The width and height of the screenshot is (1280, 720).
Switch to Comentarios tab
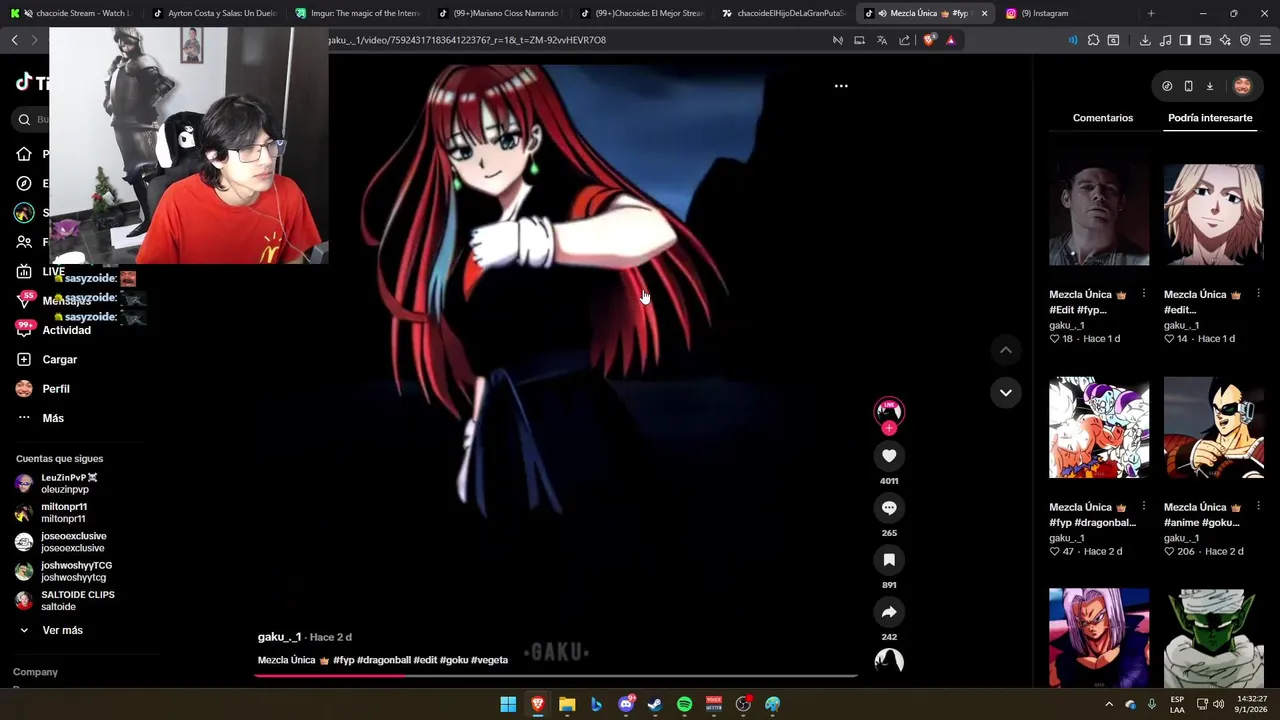1103,118
